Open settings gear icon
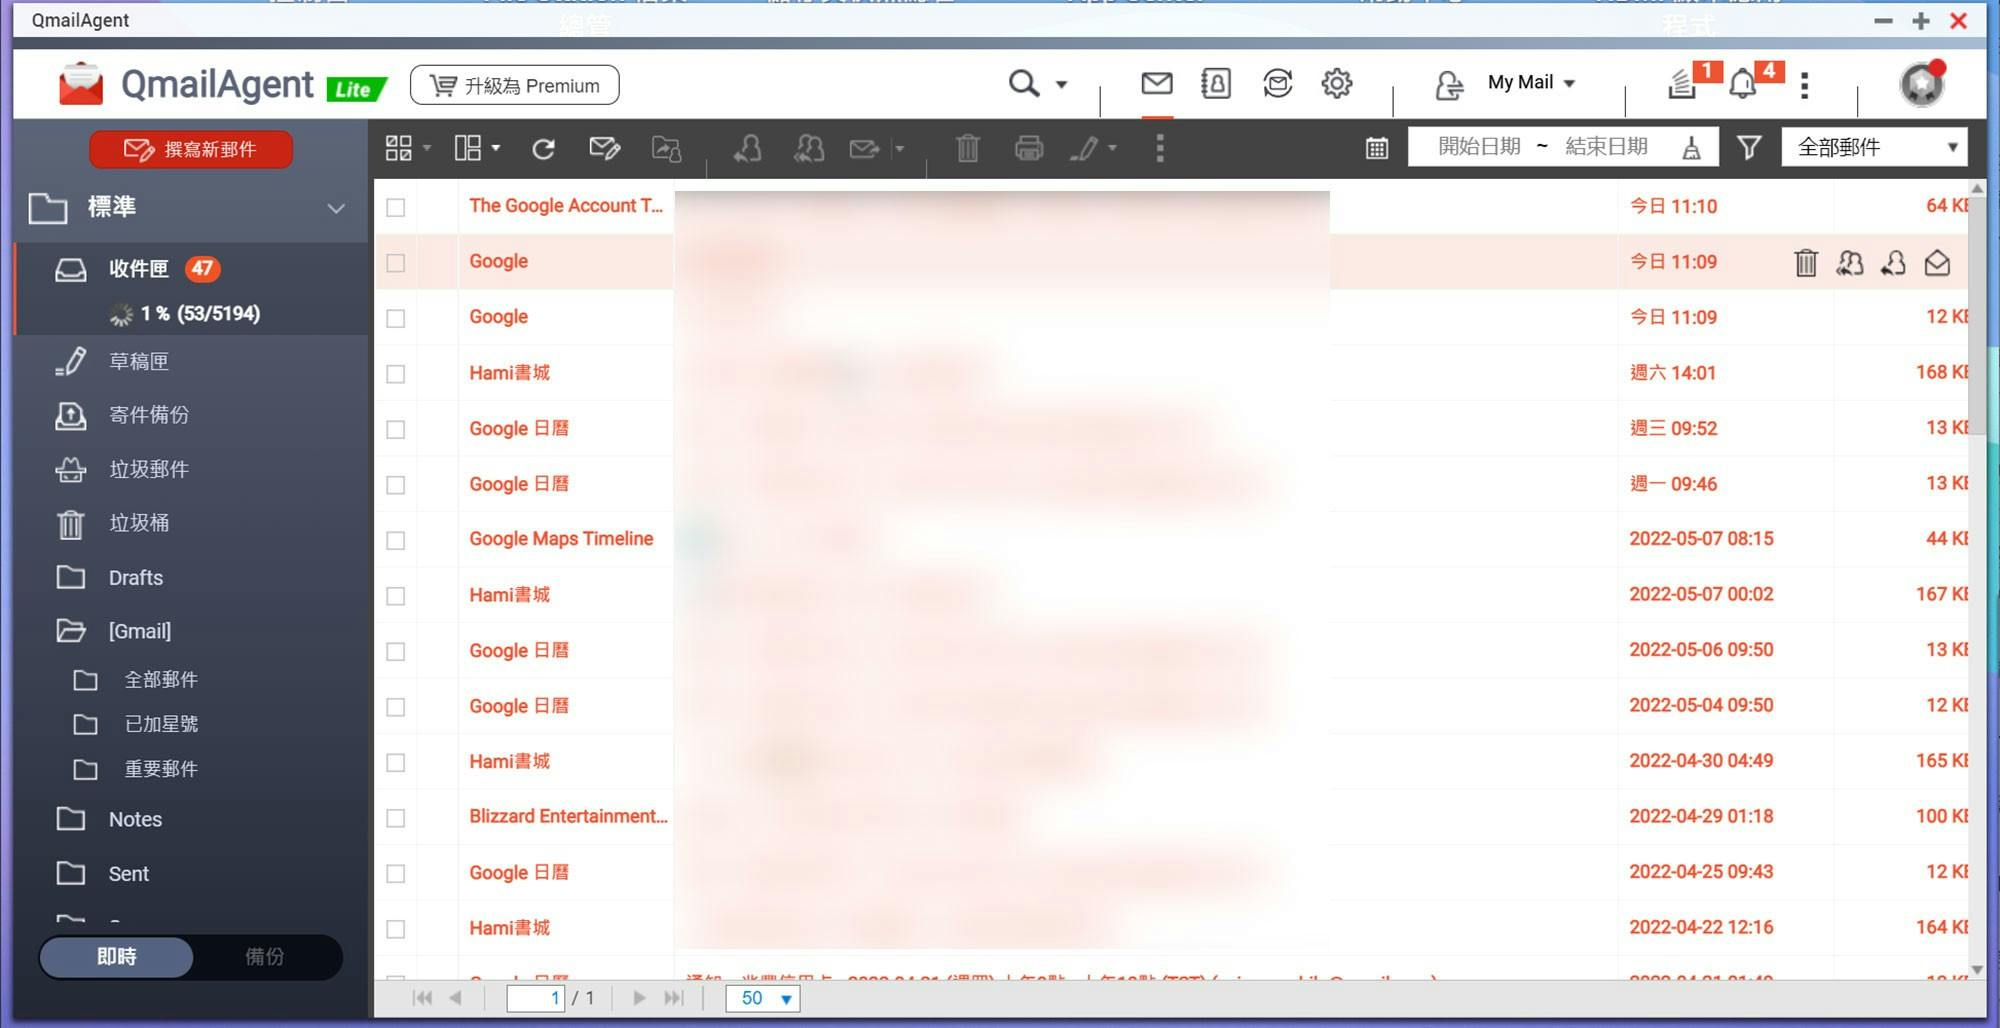 tap(1337, 84)
